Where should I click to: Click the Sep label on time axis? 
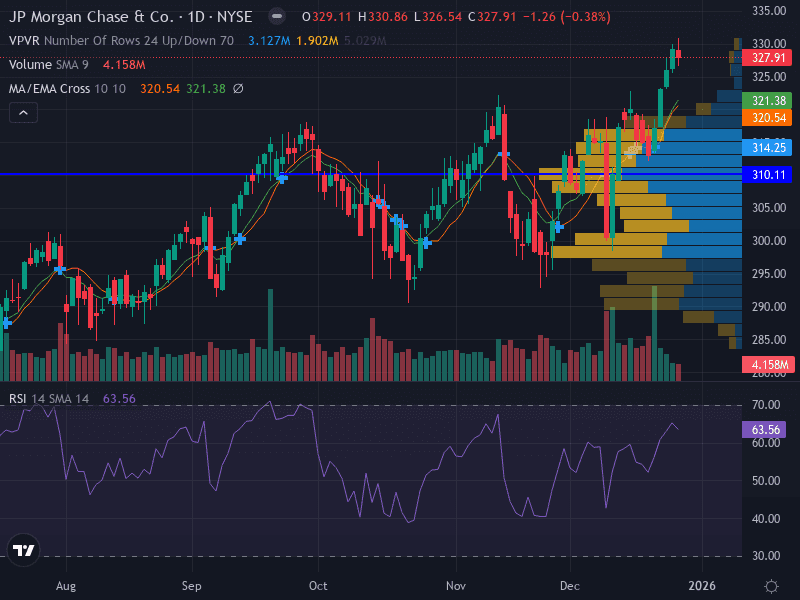192,586
